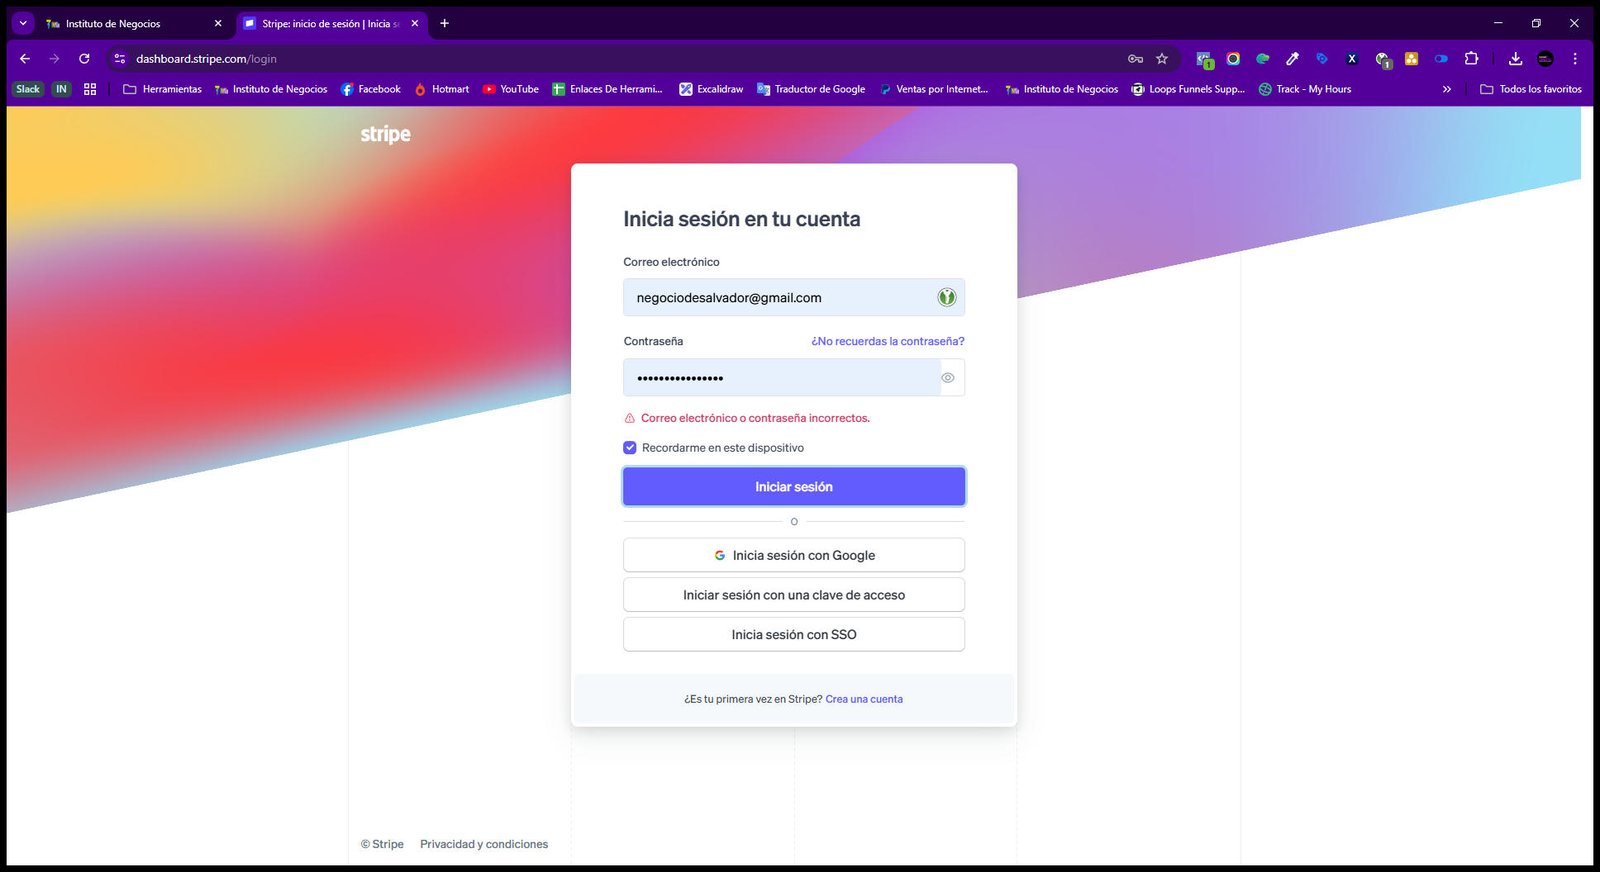This screenshot has width=1600, height=872.
Task: Open the tab search dropdown
Action: coord(23,24)
